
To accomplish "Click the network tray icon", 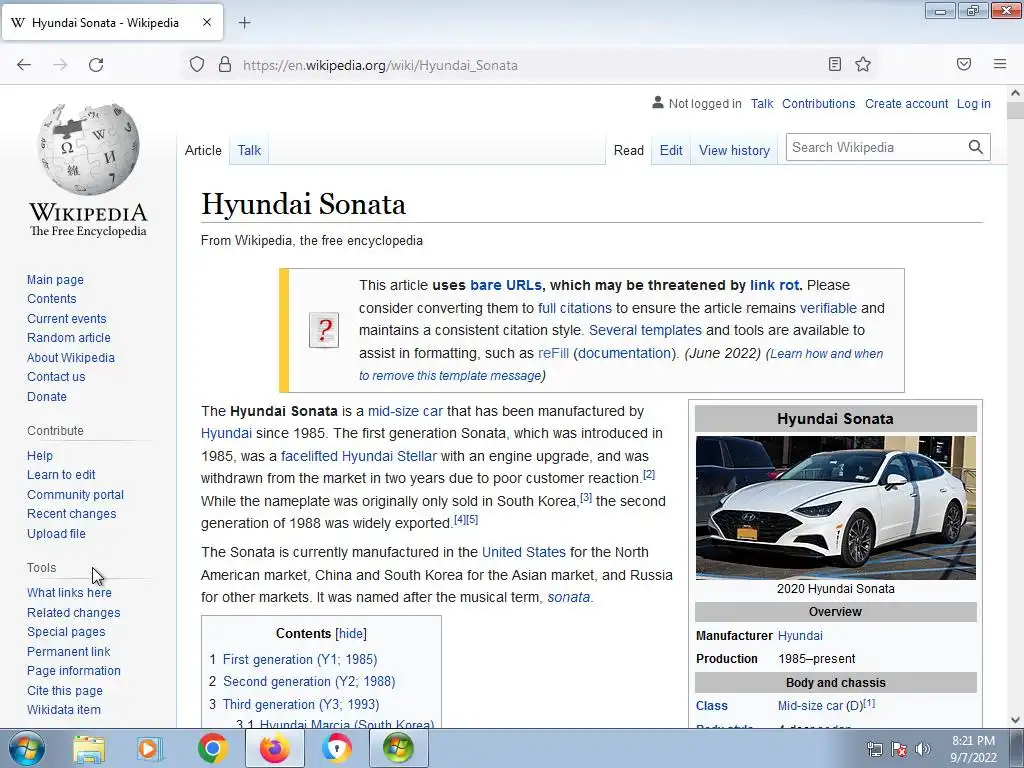I will pyautogui.click(x=874, y=749).
